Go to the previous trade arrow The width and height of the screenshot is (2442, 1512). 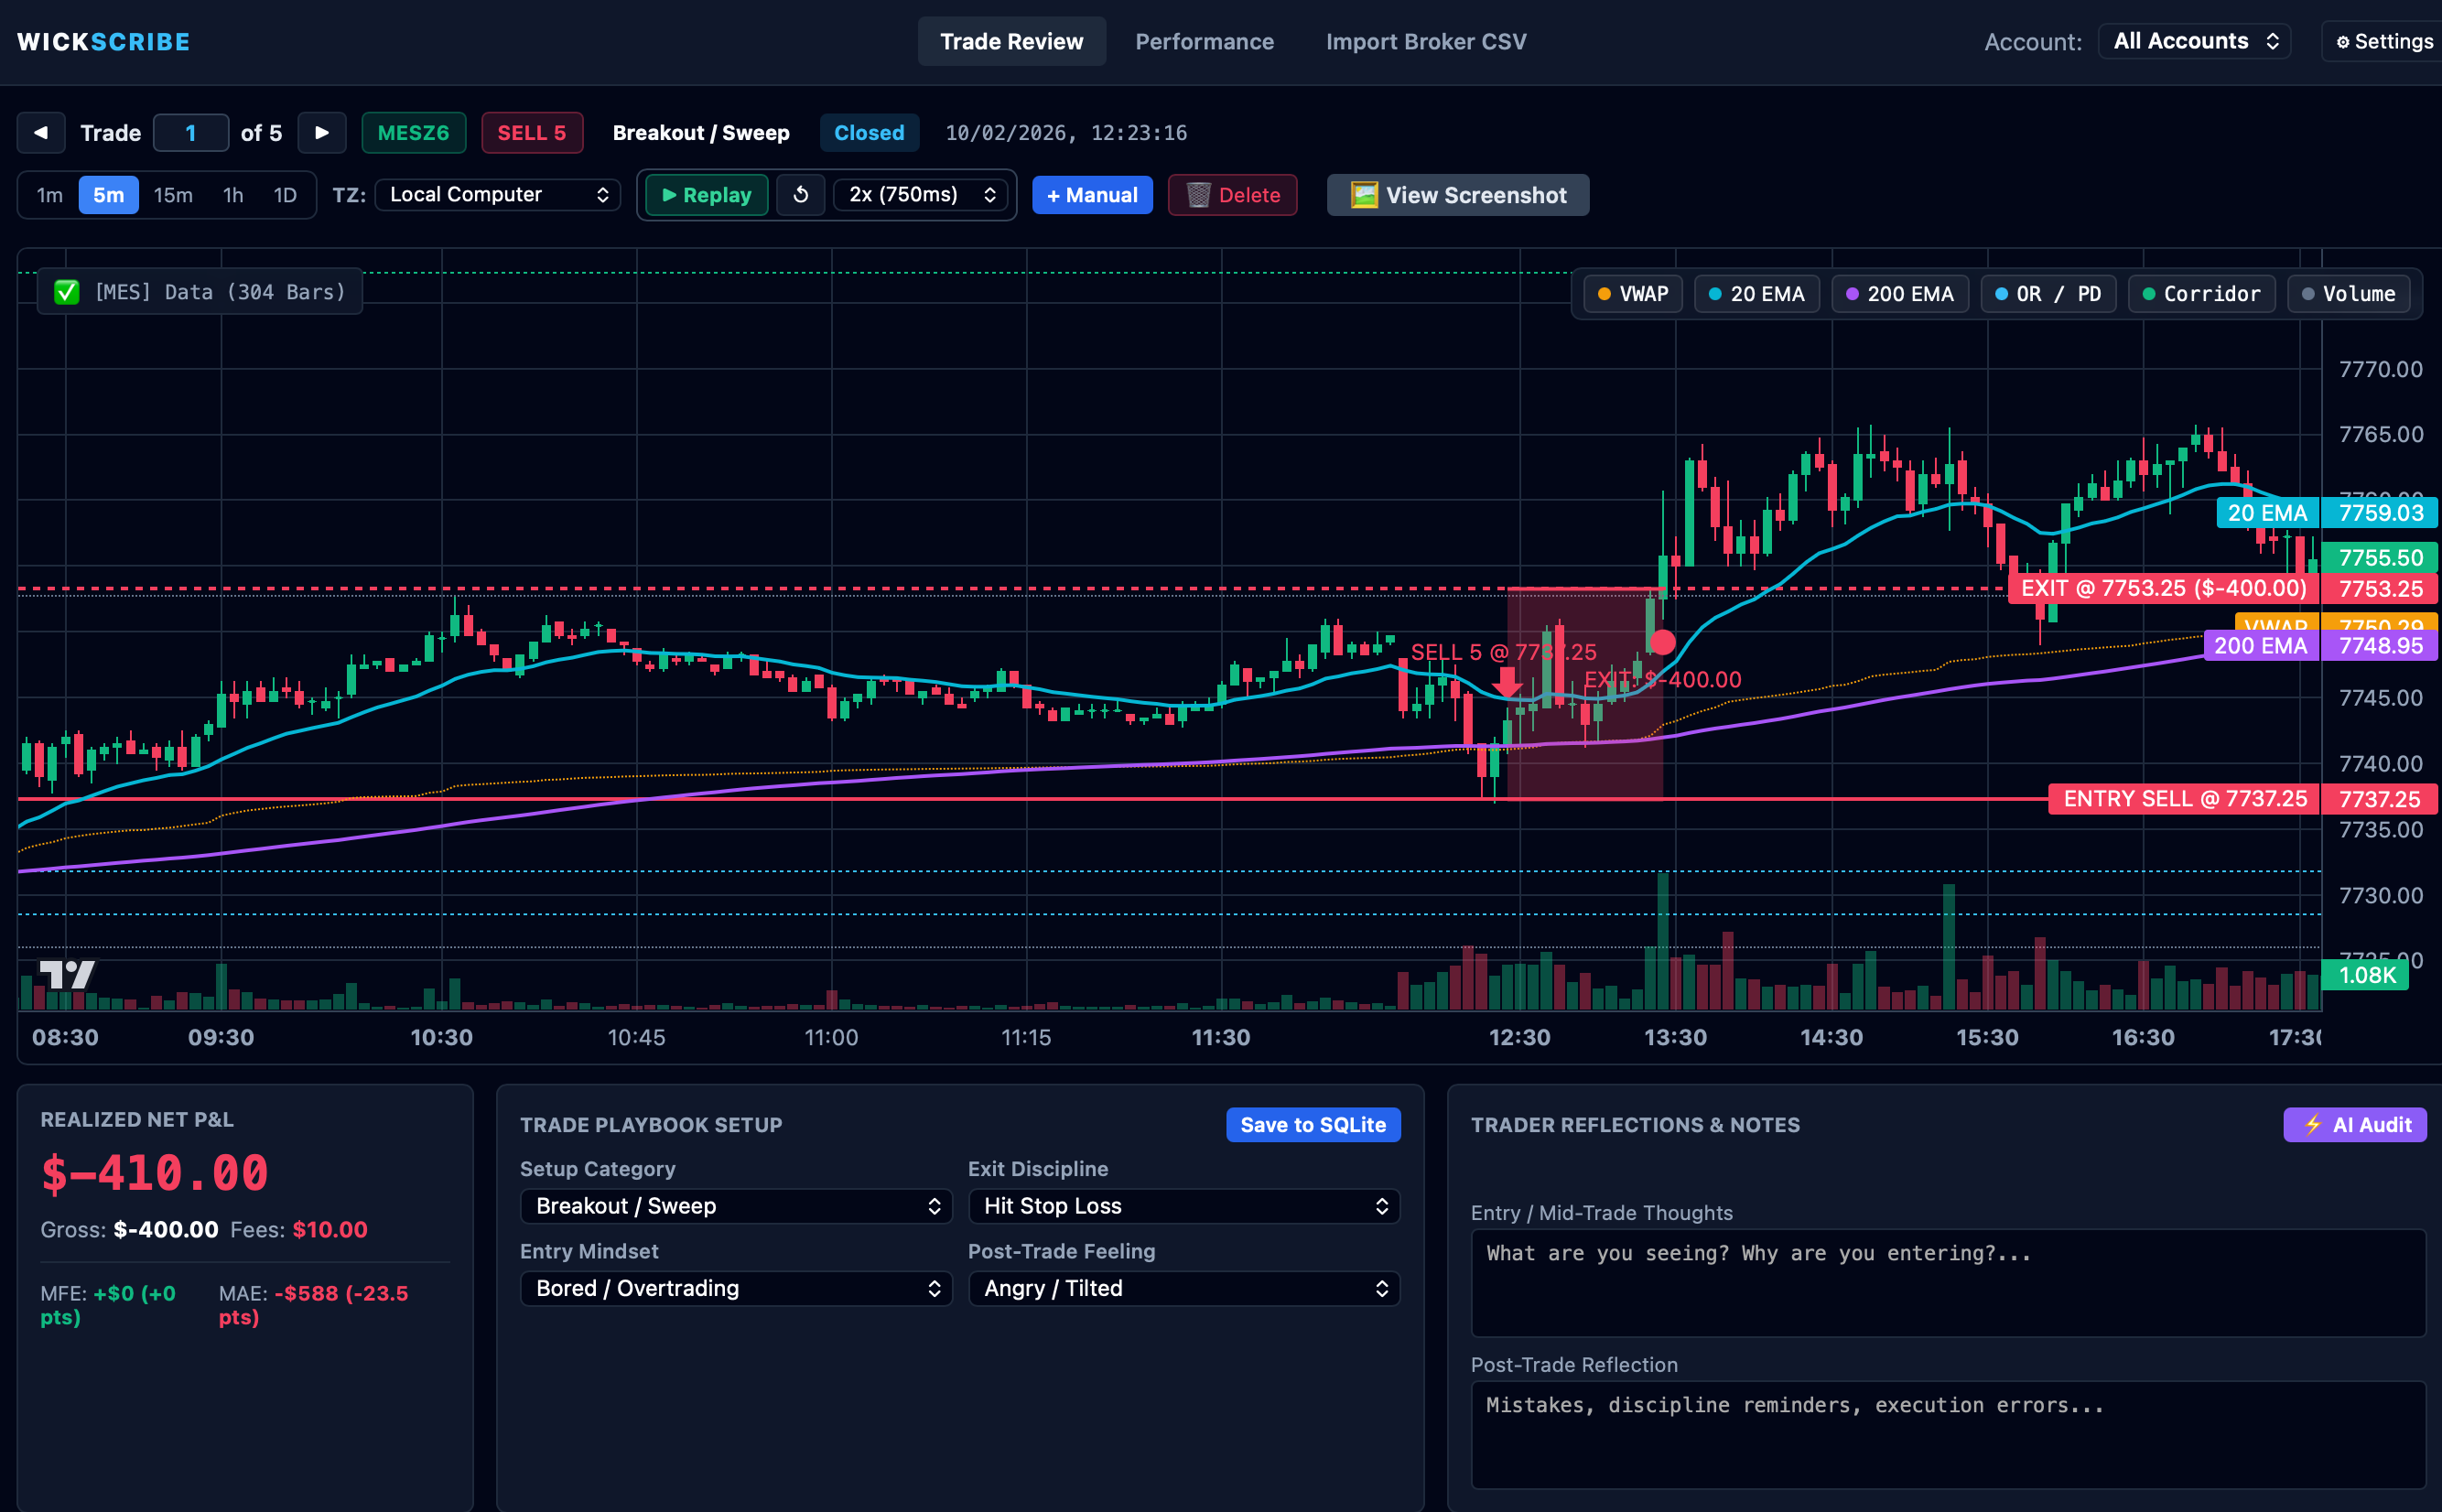click(x=41, y=133)
